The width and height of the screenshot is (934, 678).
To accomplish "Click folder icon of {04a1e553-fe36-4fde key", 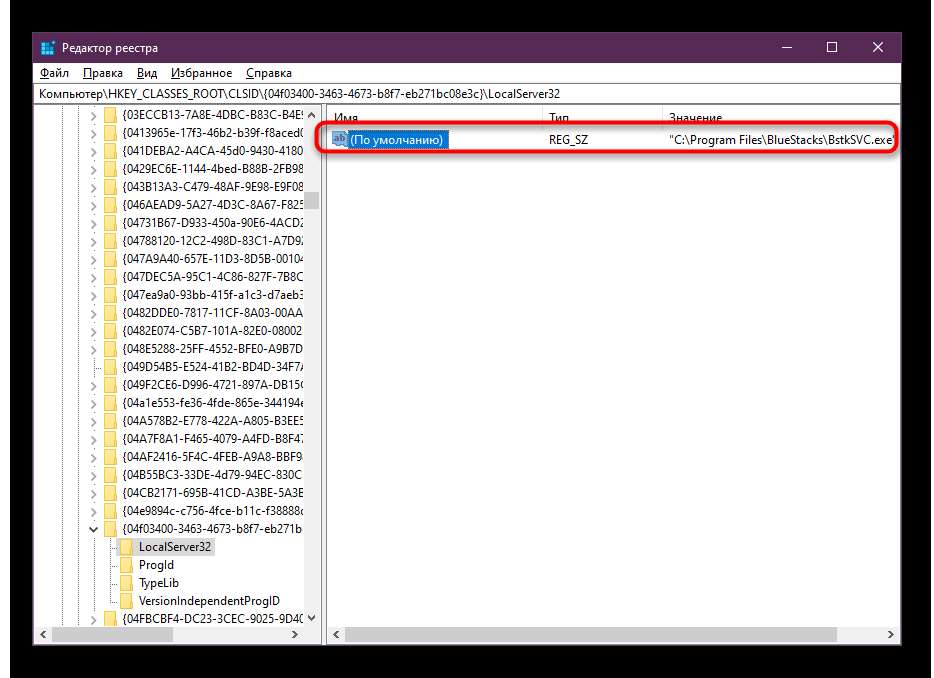I will [x=110, y=403].
